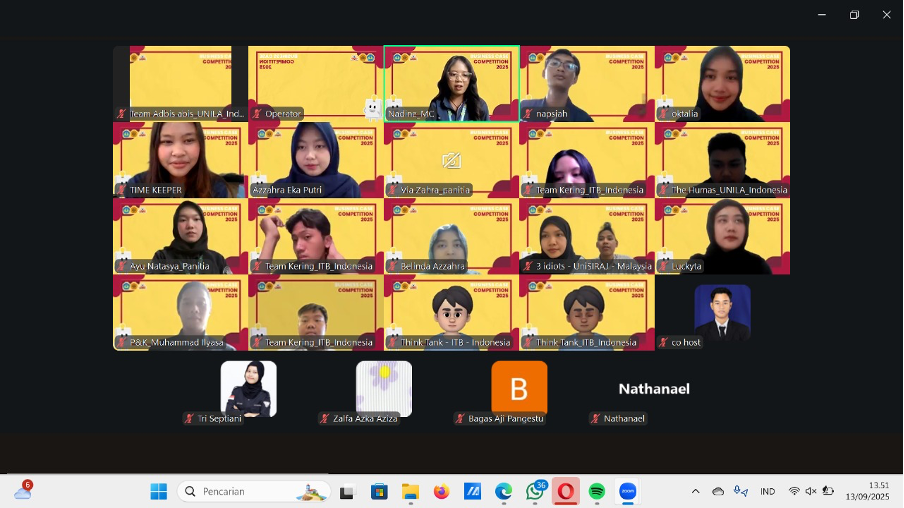
Task: Open File Explorer folder icon
Action: (x=410, y=491)
